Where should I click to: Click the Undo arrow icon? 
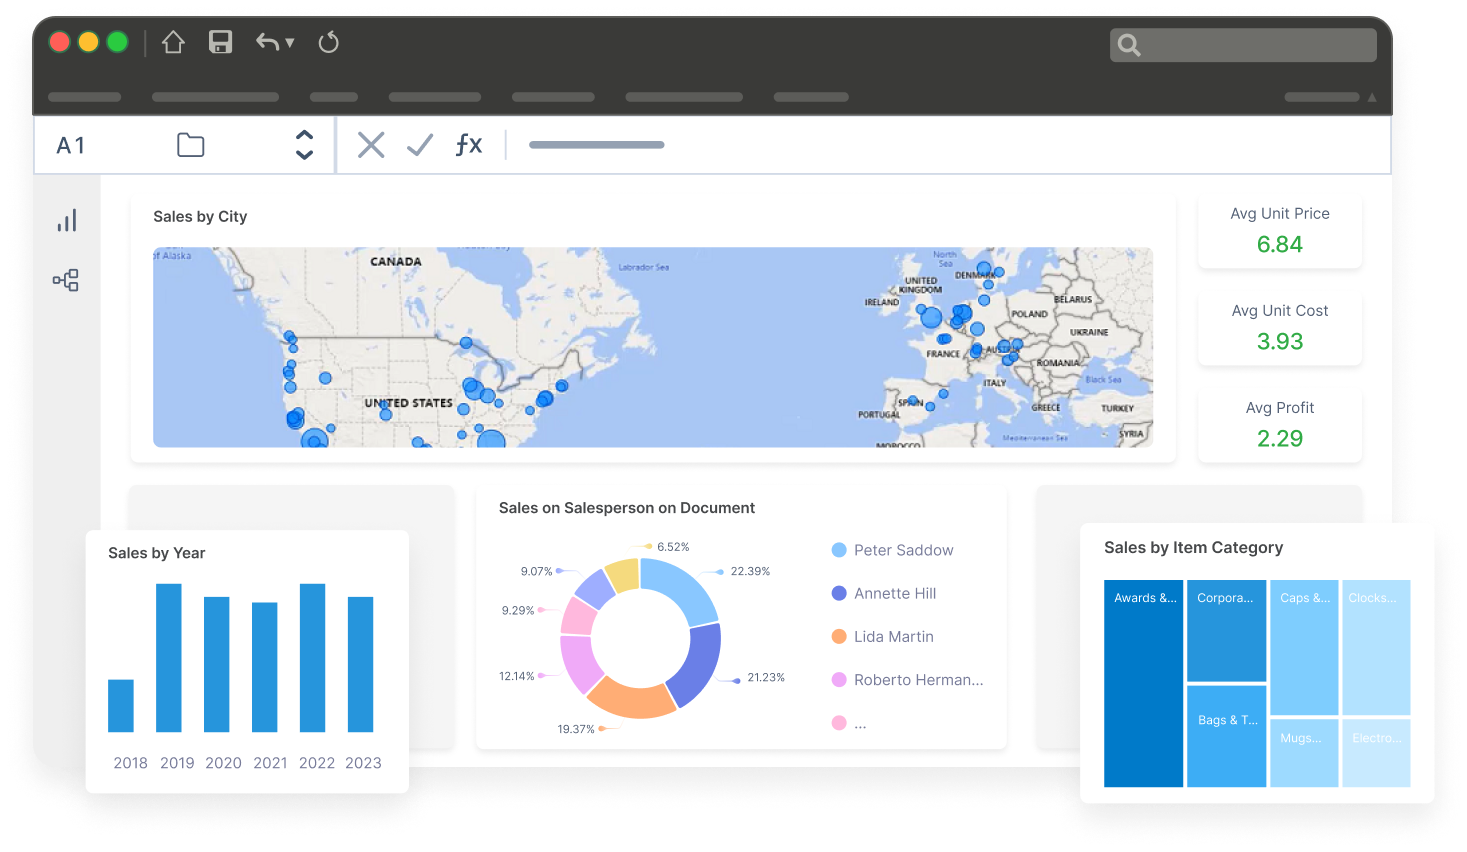pyautogui.click(x=267, y=42)
